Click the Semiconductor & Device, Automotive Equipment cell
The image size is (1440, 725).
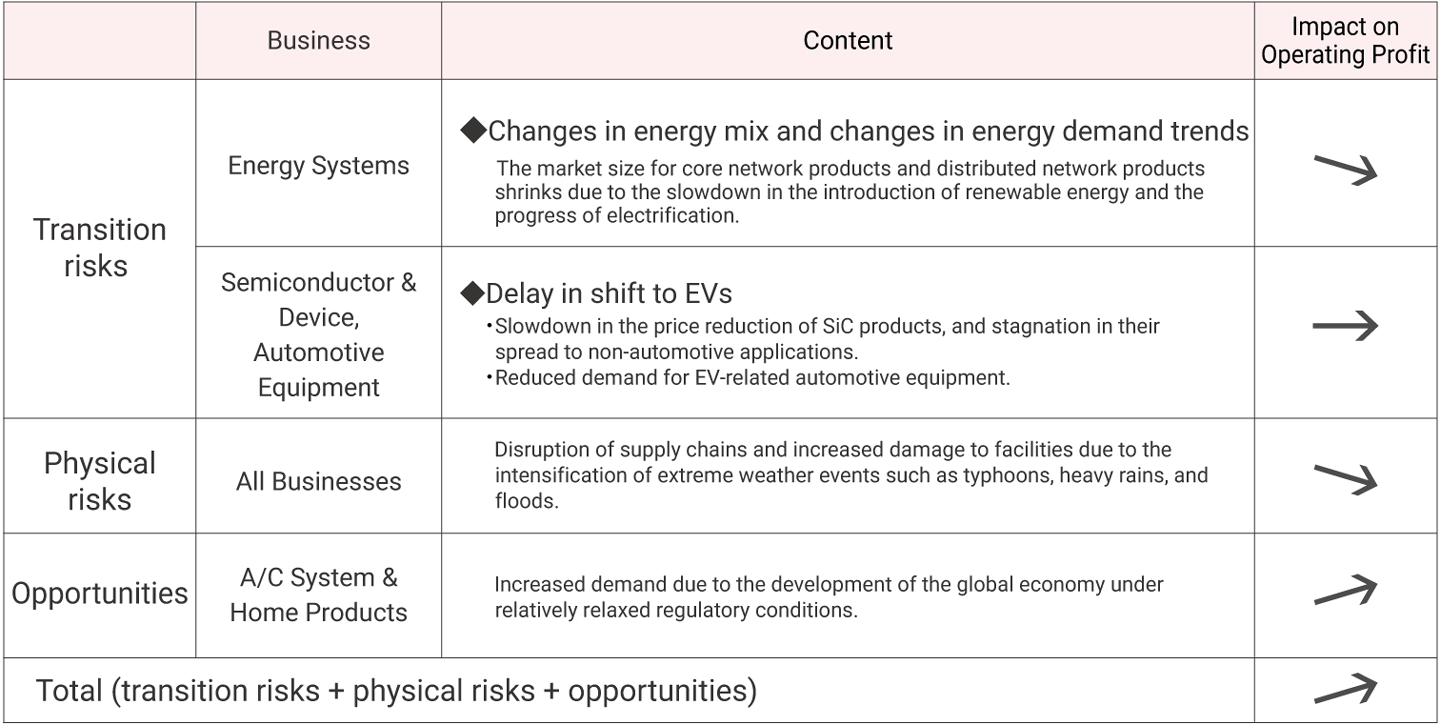coord(318,334)
